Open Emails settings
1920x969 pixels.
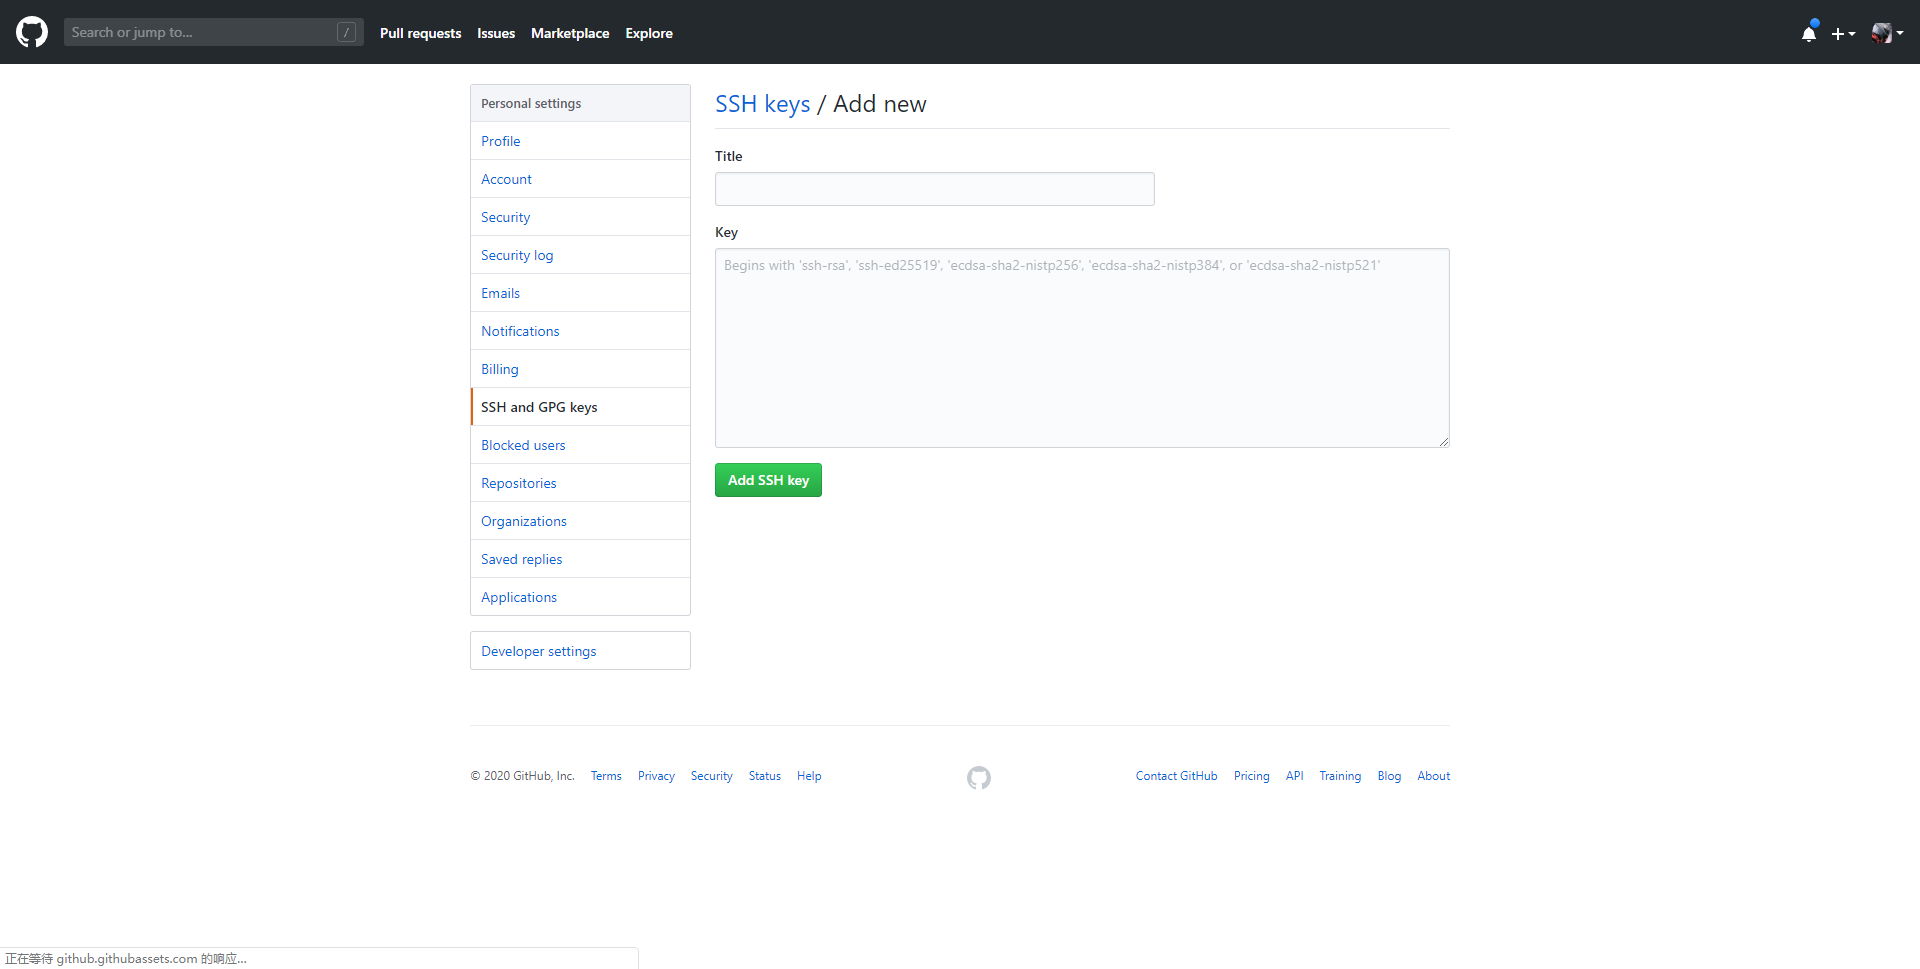point(580,293)
